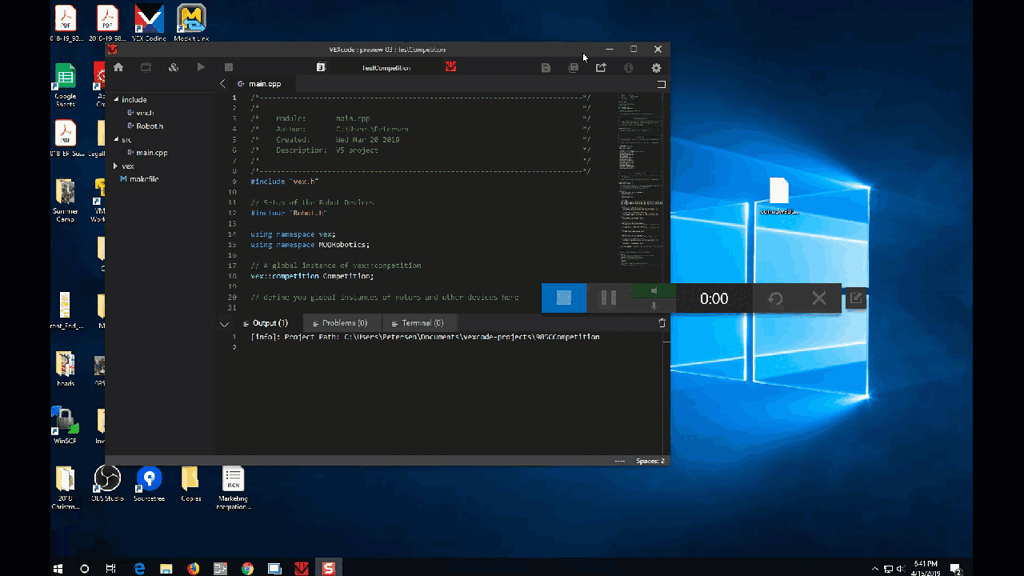
Task: Click the Export/share project icon
Action: point(601,68)
